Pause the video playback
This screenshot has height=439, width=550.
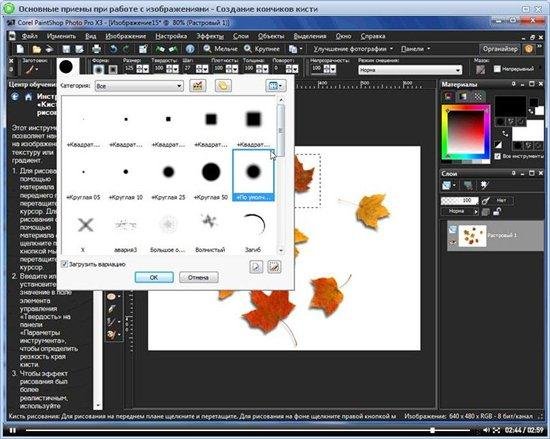pos(13,430)
